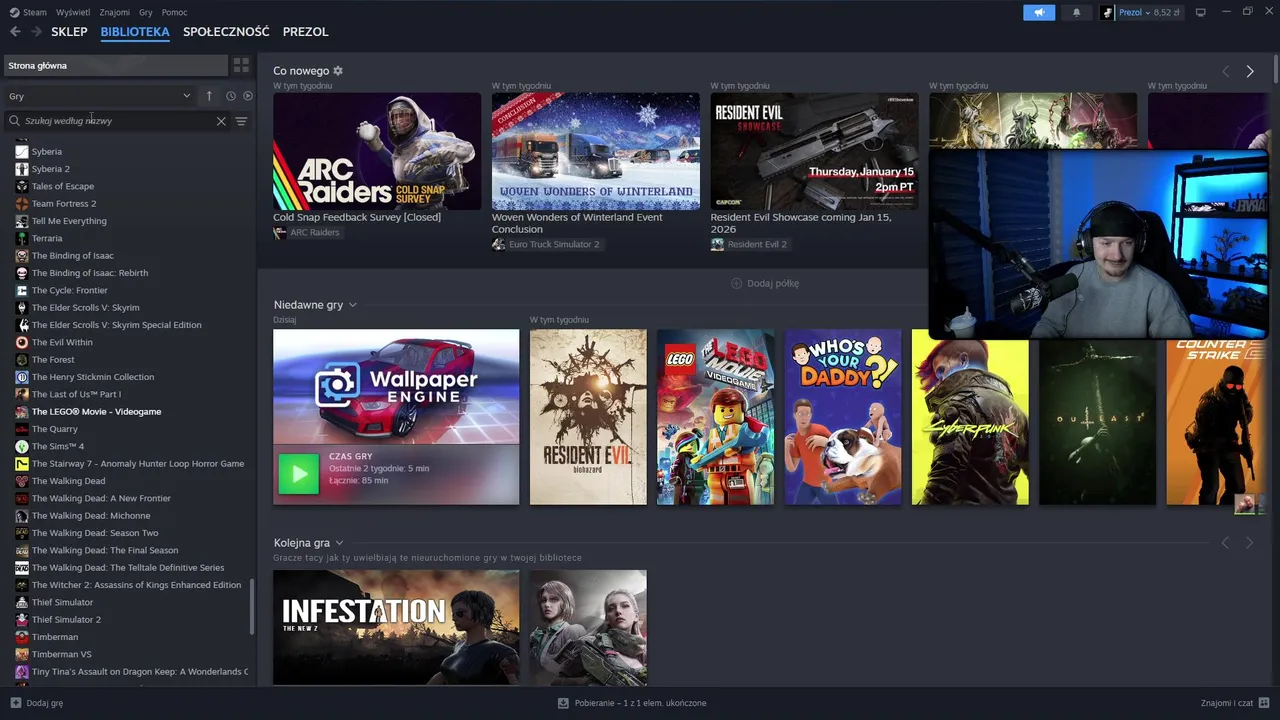Click the recent activity clock icon

pos(230,96)
